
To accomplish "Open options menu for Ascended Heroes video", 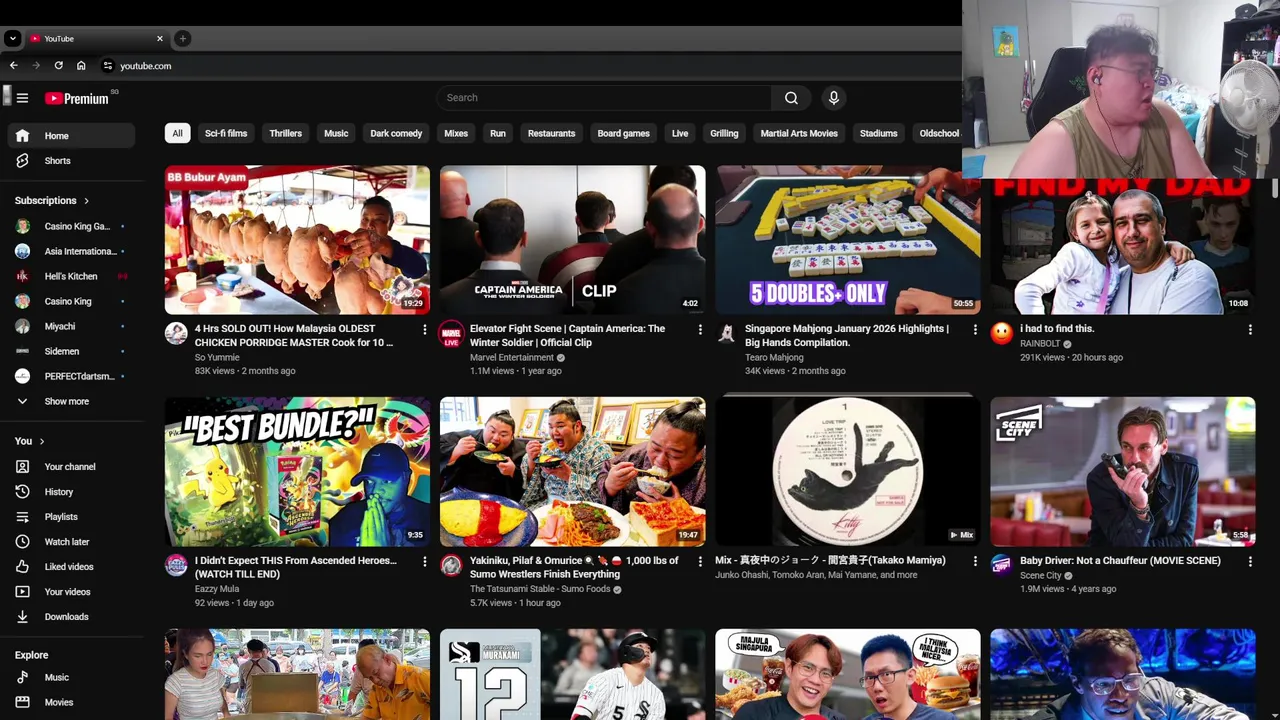I will [424, 562].
